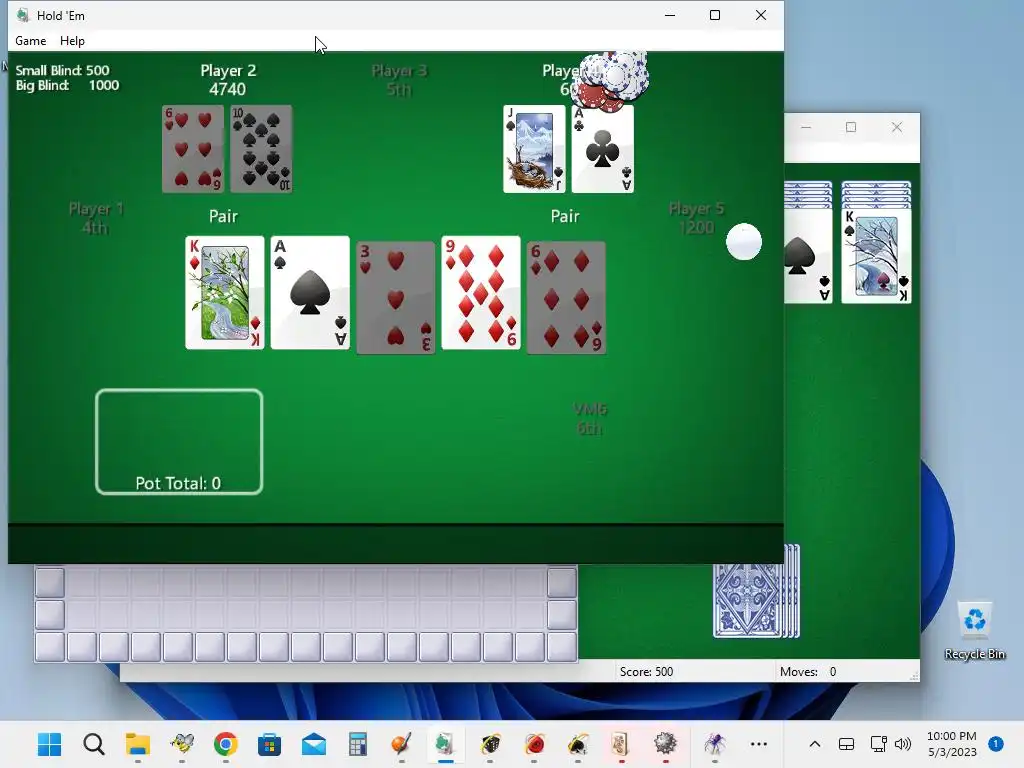The height and width of the screenshot is (768, 1024).
Task: Maximize the Hold 'Em window
Action: [x=715, y=15]
